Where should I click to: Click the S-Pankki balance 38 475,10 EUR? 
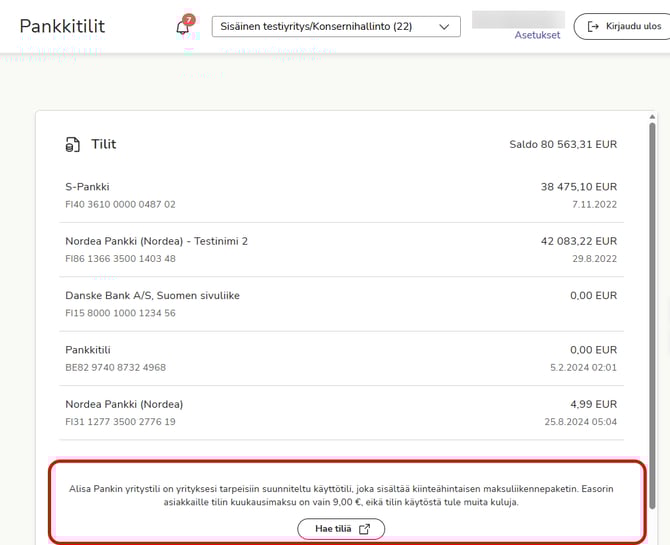[578, 187]
